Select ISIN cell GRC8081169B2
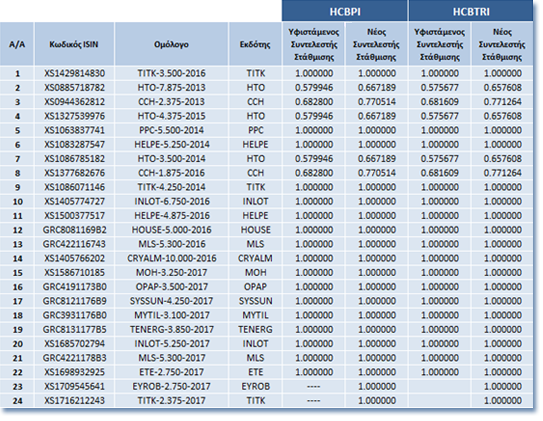This screenshot has height=421, width=543. (x=74, y=230)
